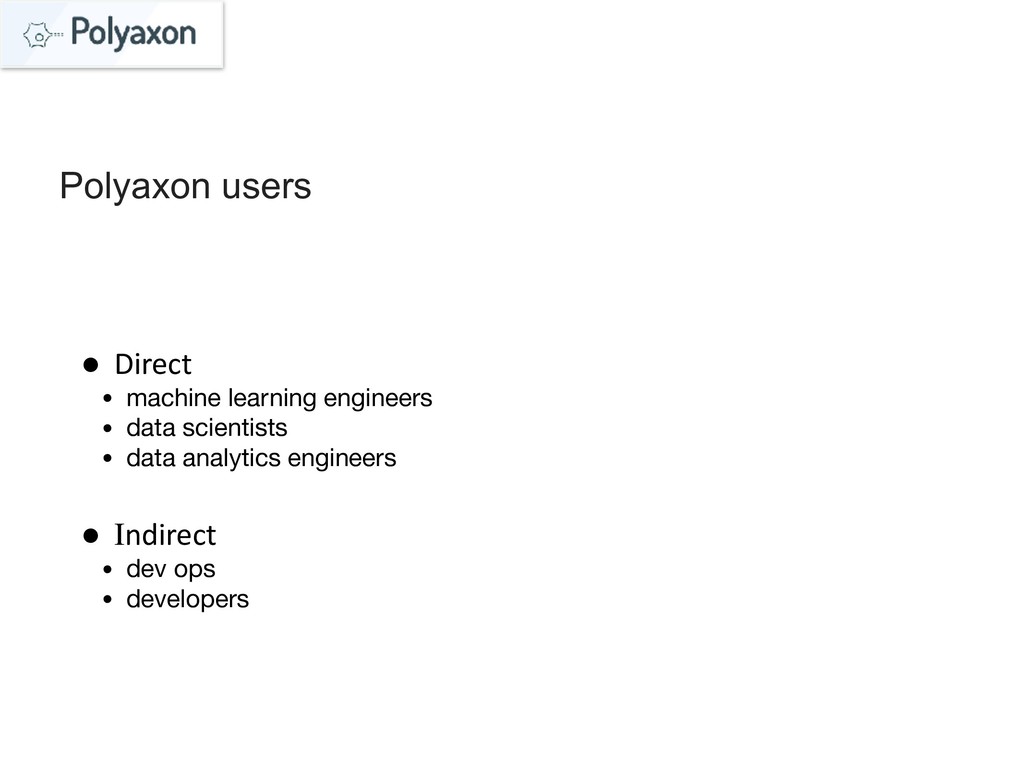Click the "Indirect" heading text

coord(165,536)
